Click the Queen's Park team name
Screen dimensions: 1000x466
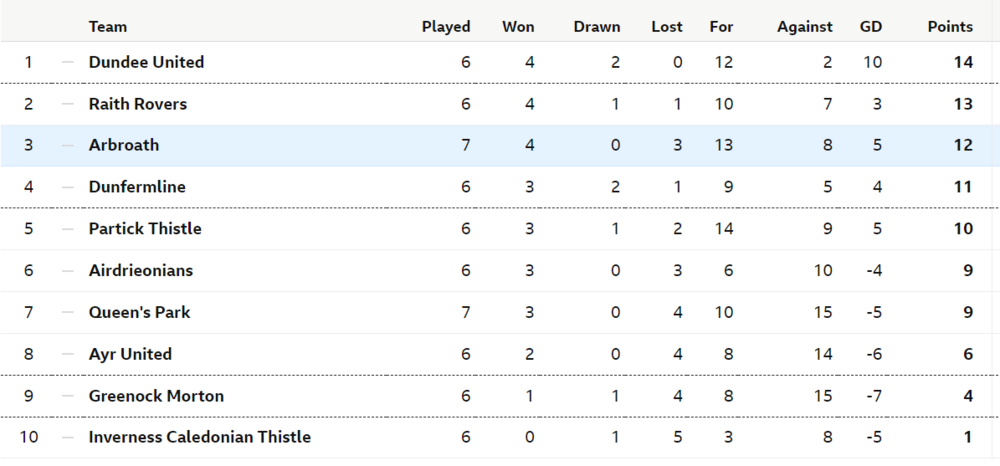point(139,312)
